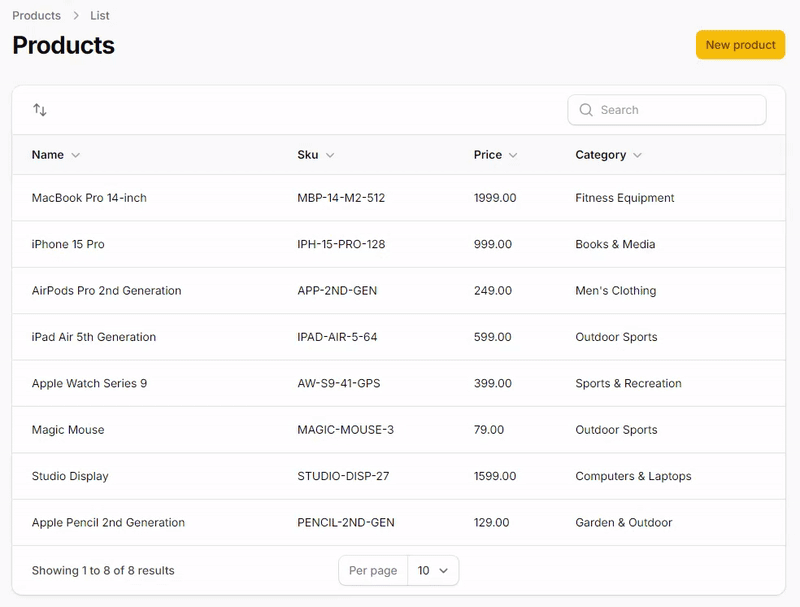Screen dimensions: 800x607
Task: Click the 129.00 price cell
Action: pyautogui.click(x=491, y=523)
